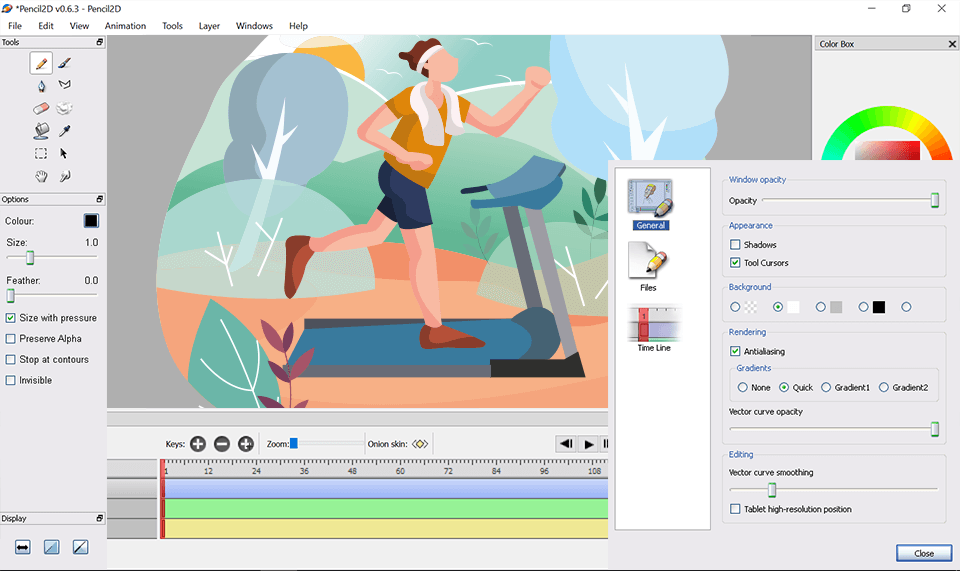This screenshot has width=960, height=571.
Task: Close the preferences dialog
Action: coord(923,553)
